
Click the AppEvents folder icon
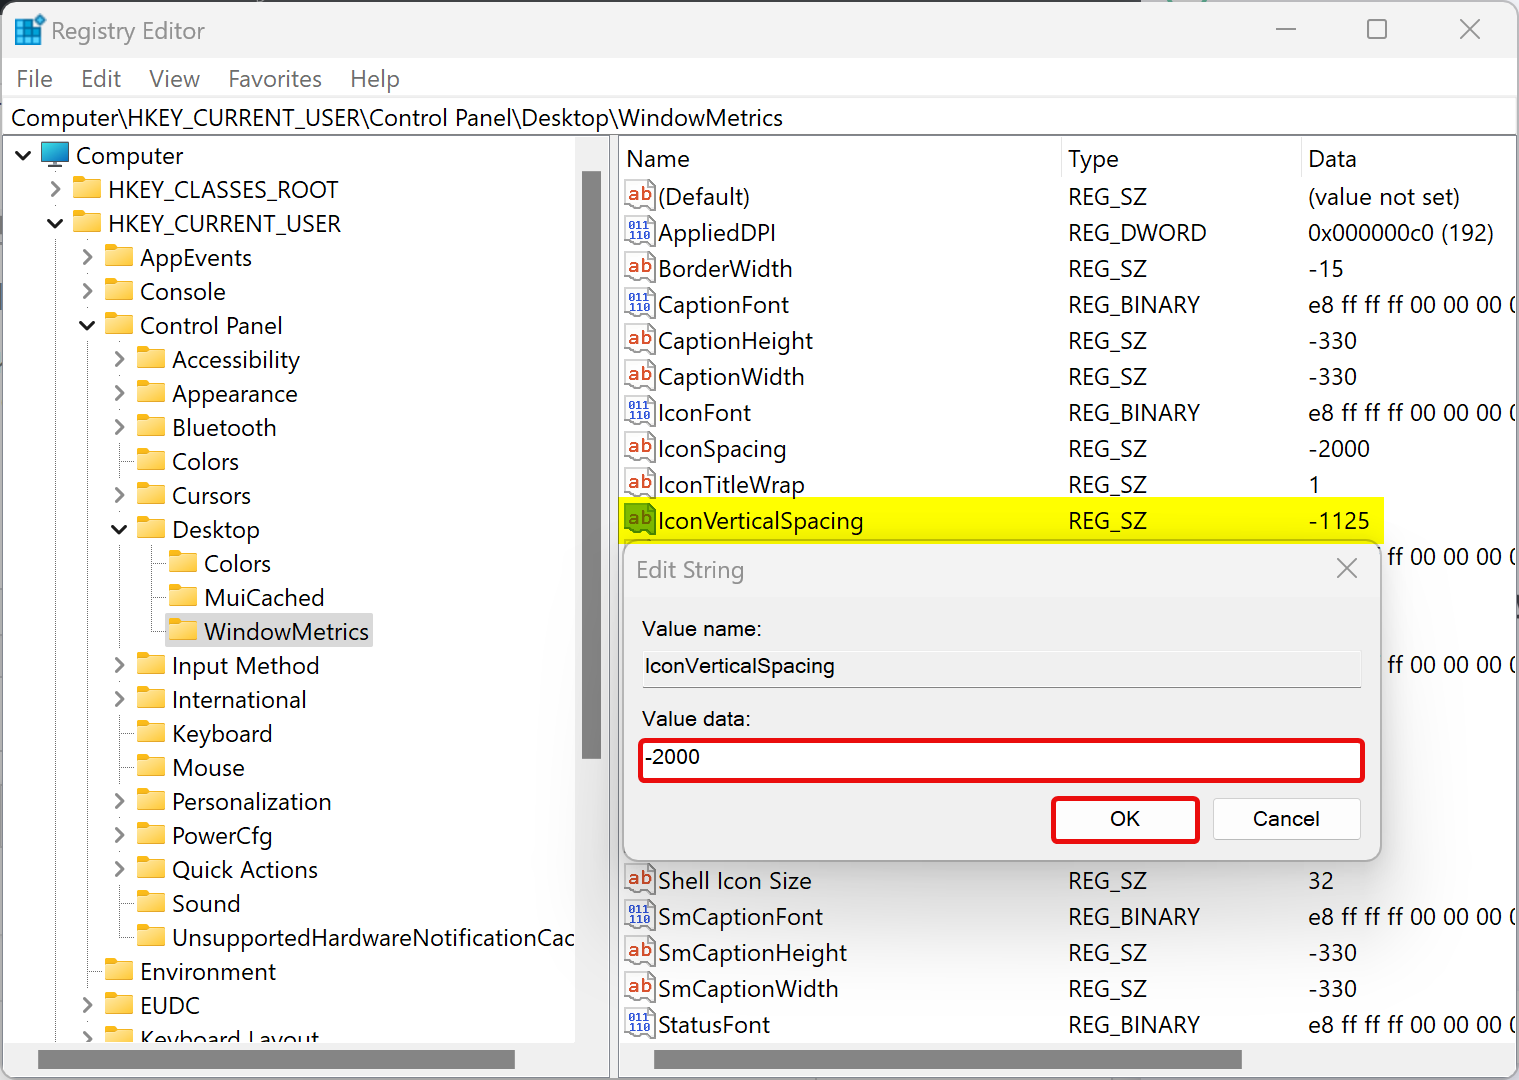click(120, 256)
